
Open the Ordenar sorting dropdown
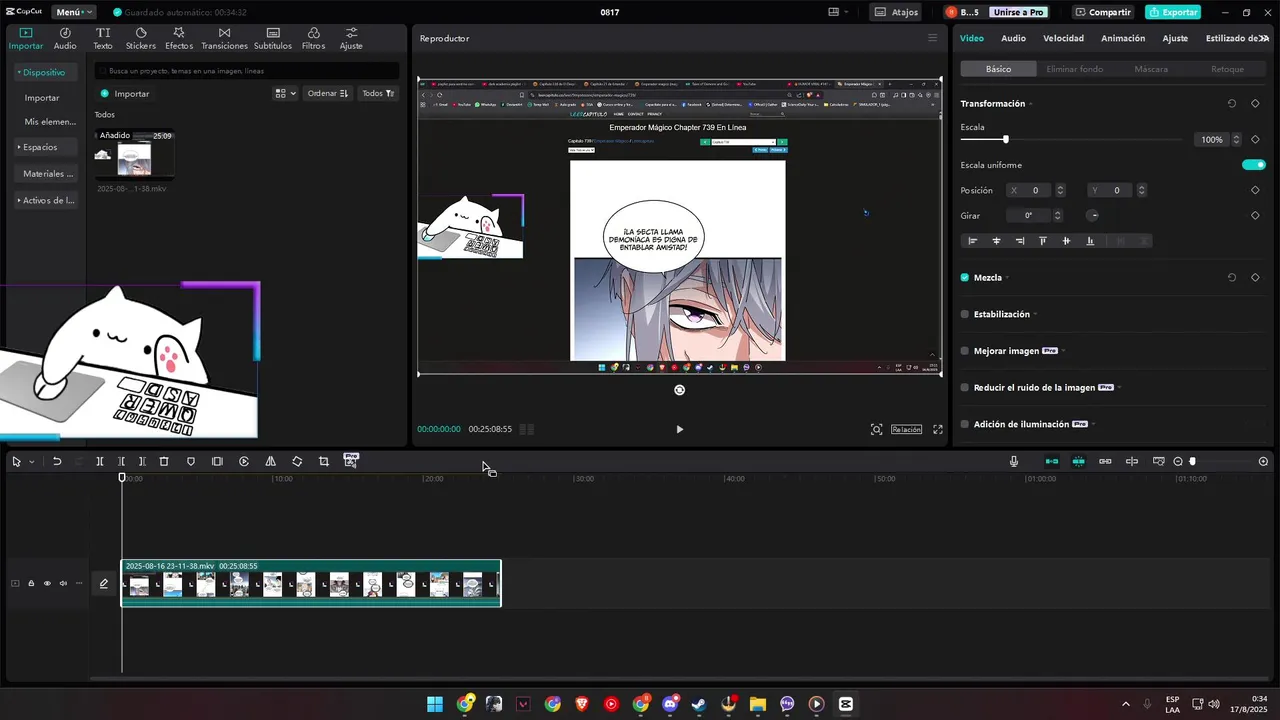click(328, 93)
